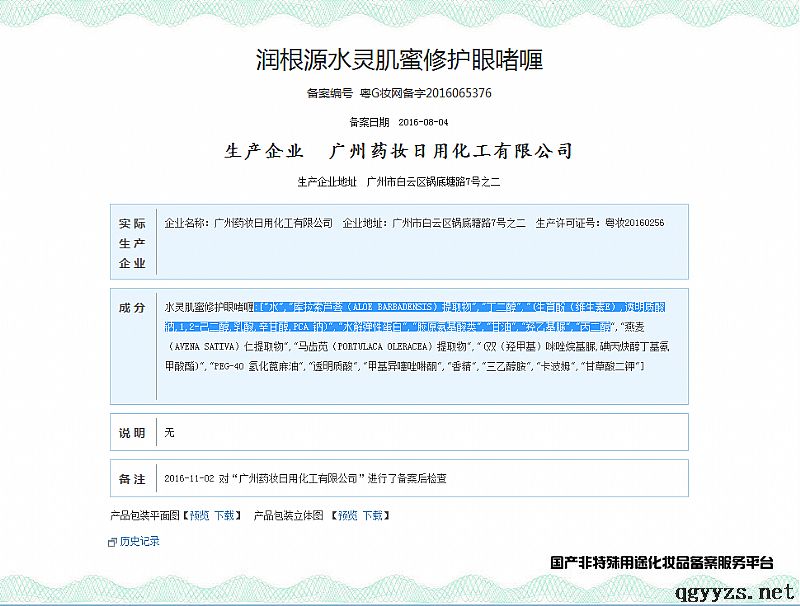
Task: Click the 2016-11-02 inspection remark text
Action: [x=304, y=479]
